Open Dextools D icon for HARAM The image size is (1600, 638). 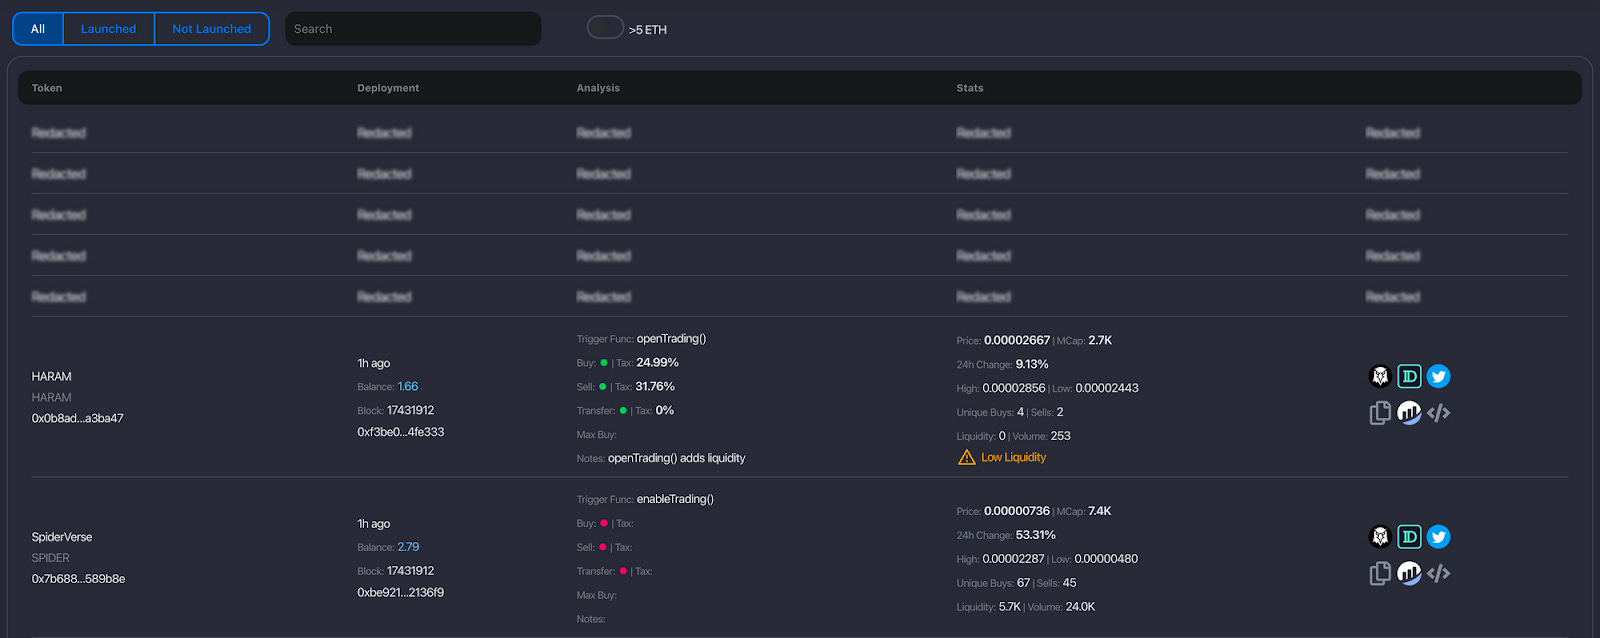point(1409,376)
